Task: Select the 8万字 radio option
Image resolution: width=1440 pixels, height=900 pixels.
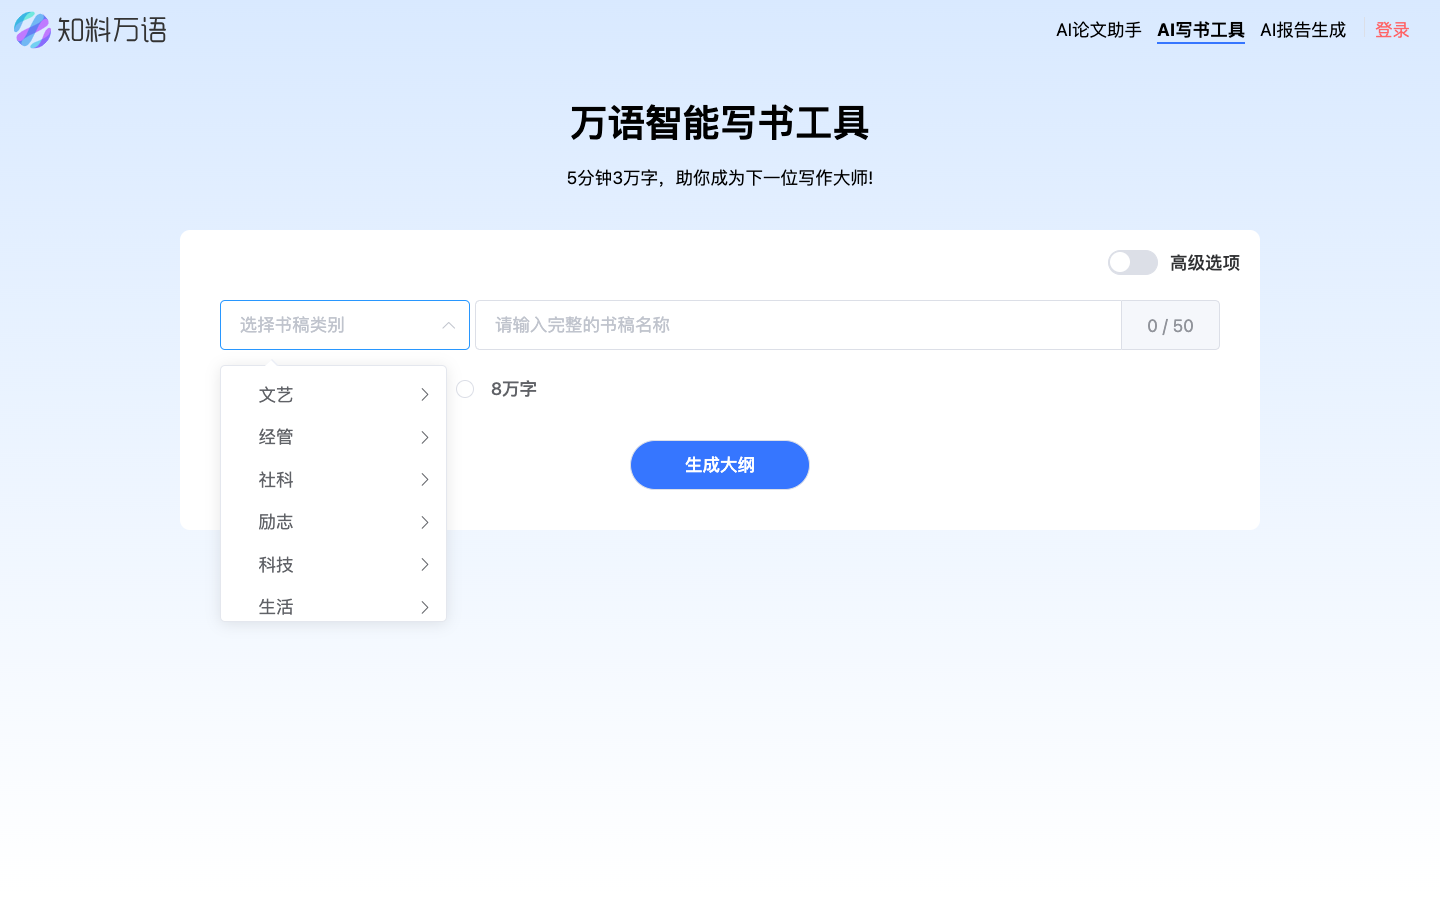Action: 464,389
